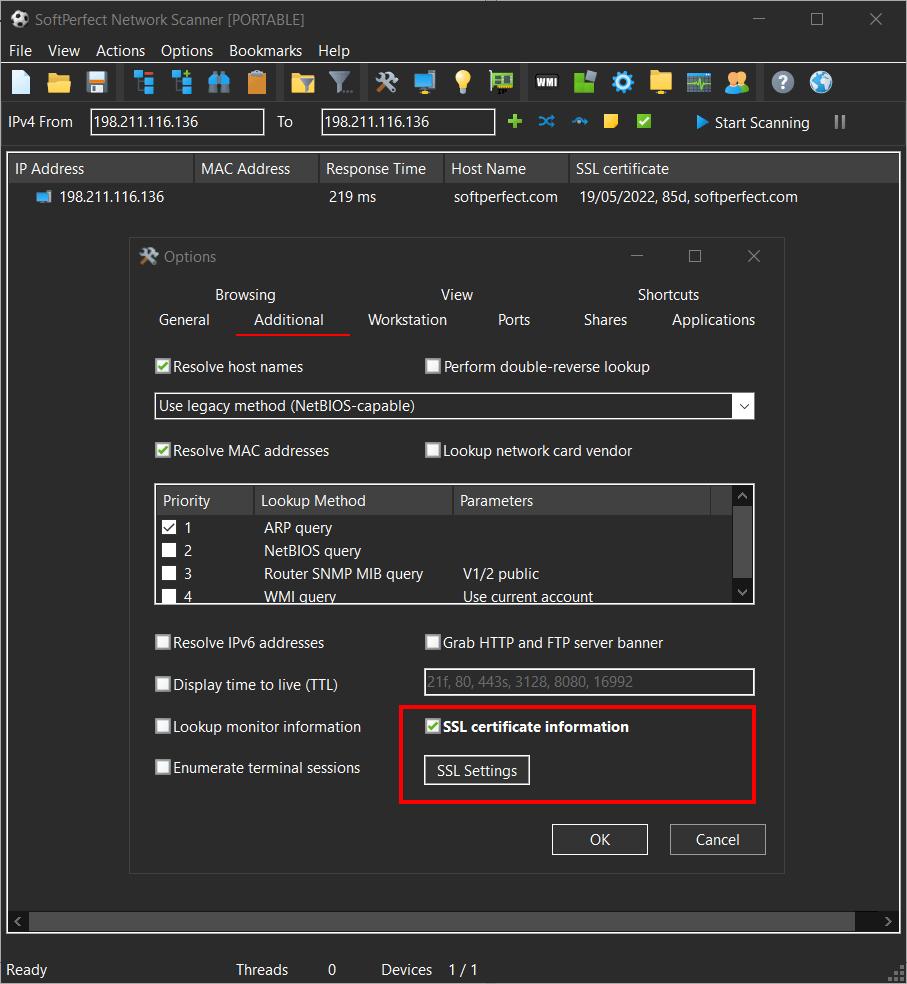Switch to the General tab

pos(184,320)
